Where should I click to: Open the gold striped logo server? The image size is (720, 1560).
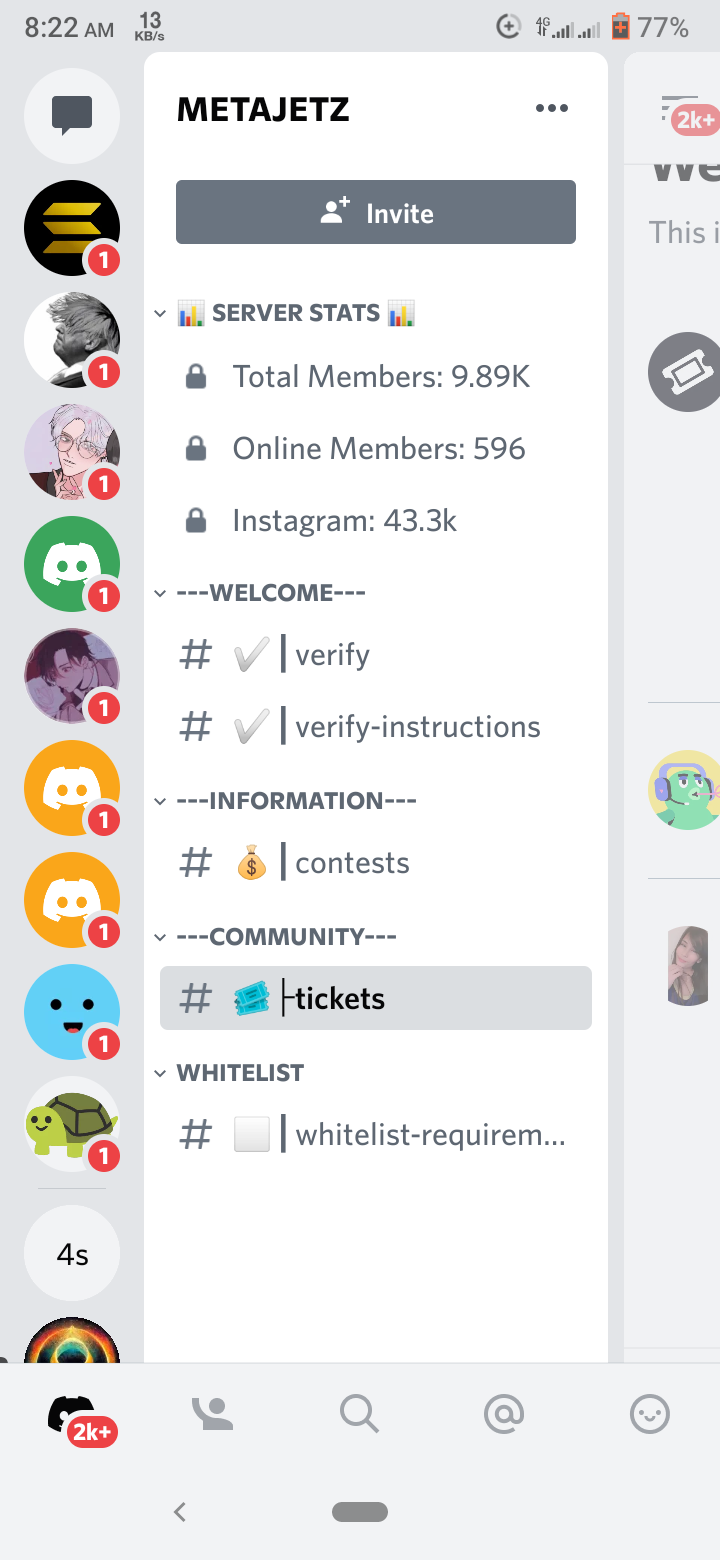point(72,228)
